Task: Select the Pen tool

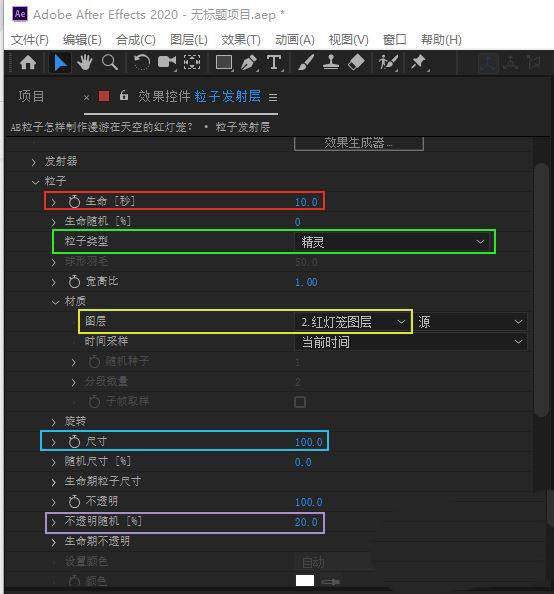Action: pos(249,63)
